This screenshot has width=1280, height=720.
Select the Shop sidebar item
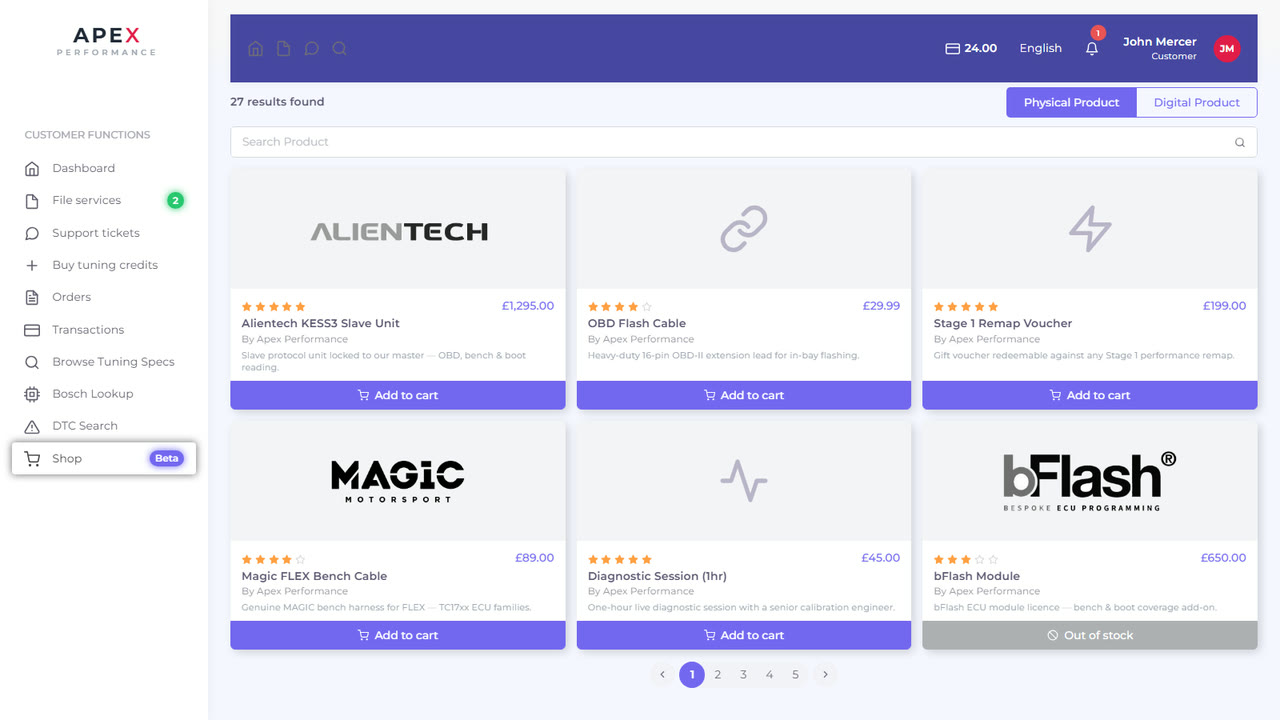(104, 458)
